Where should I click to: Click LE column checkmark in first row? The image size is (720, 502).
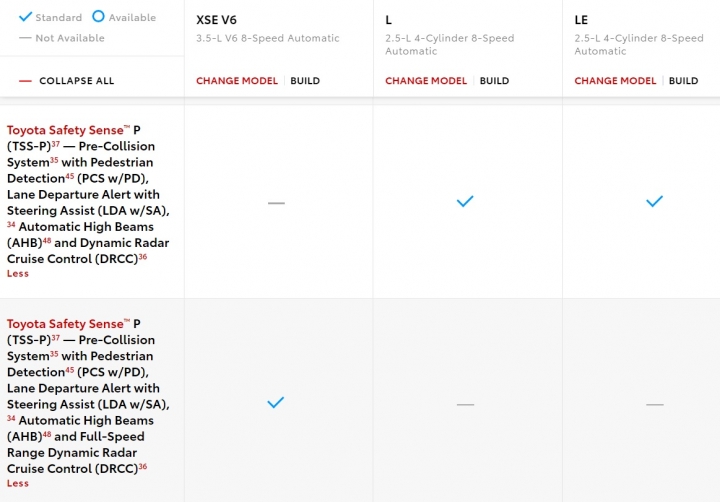(x=654, y=201)
